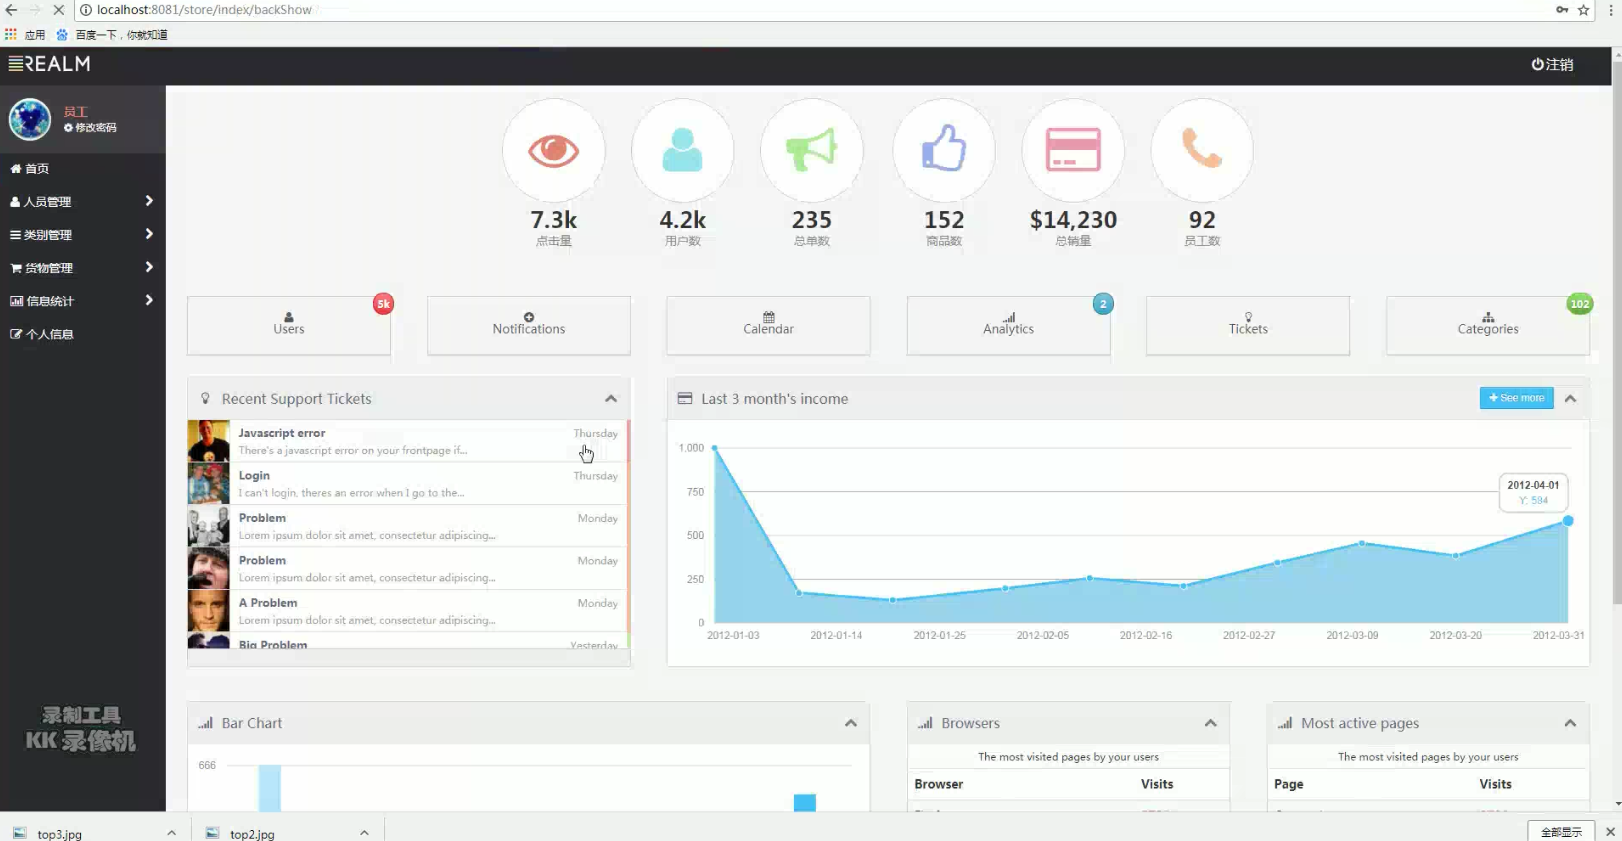The height and width of the screenshot is (841, 1622).
Task: Click the Most active pages header icon
Action: point(1285,723)
